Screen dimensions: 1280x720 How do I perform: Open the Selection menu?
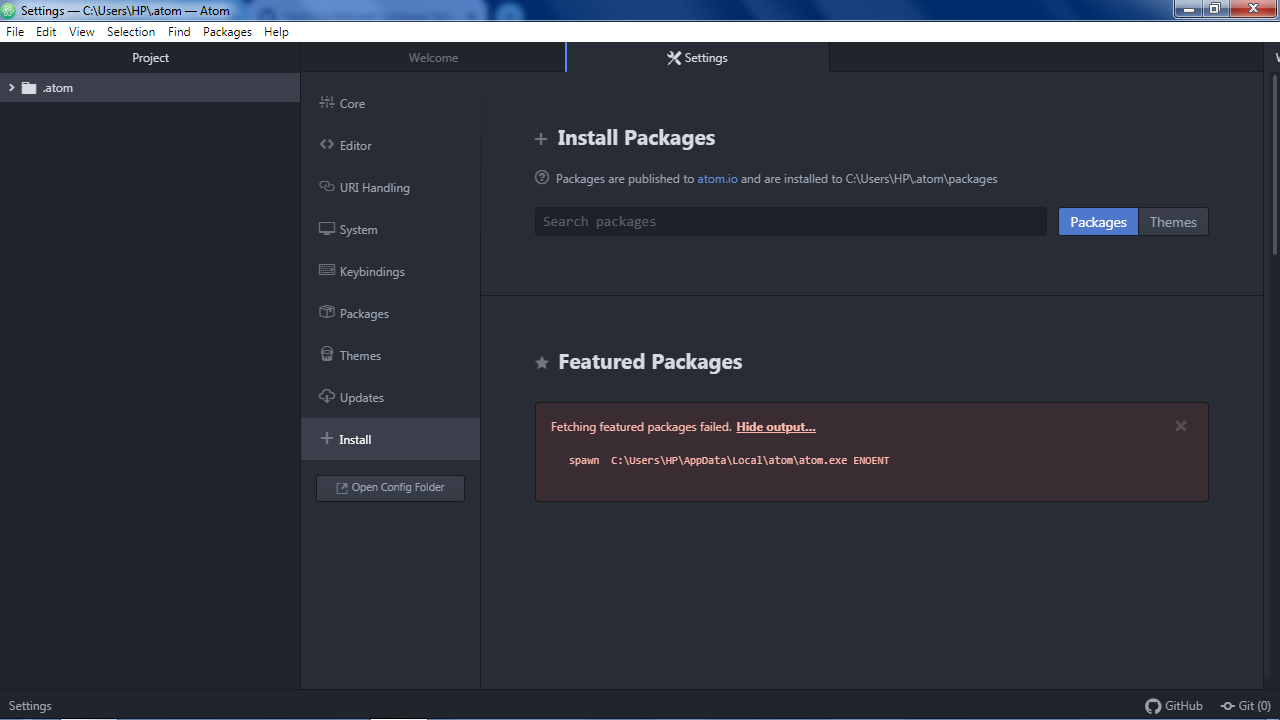click(131, 31)
